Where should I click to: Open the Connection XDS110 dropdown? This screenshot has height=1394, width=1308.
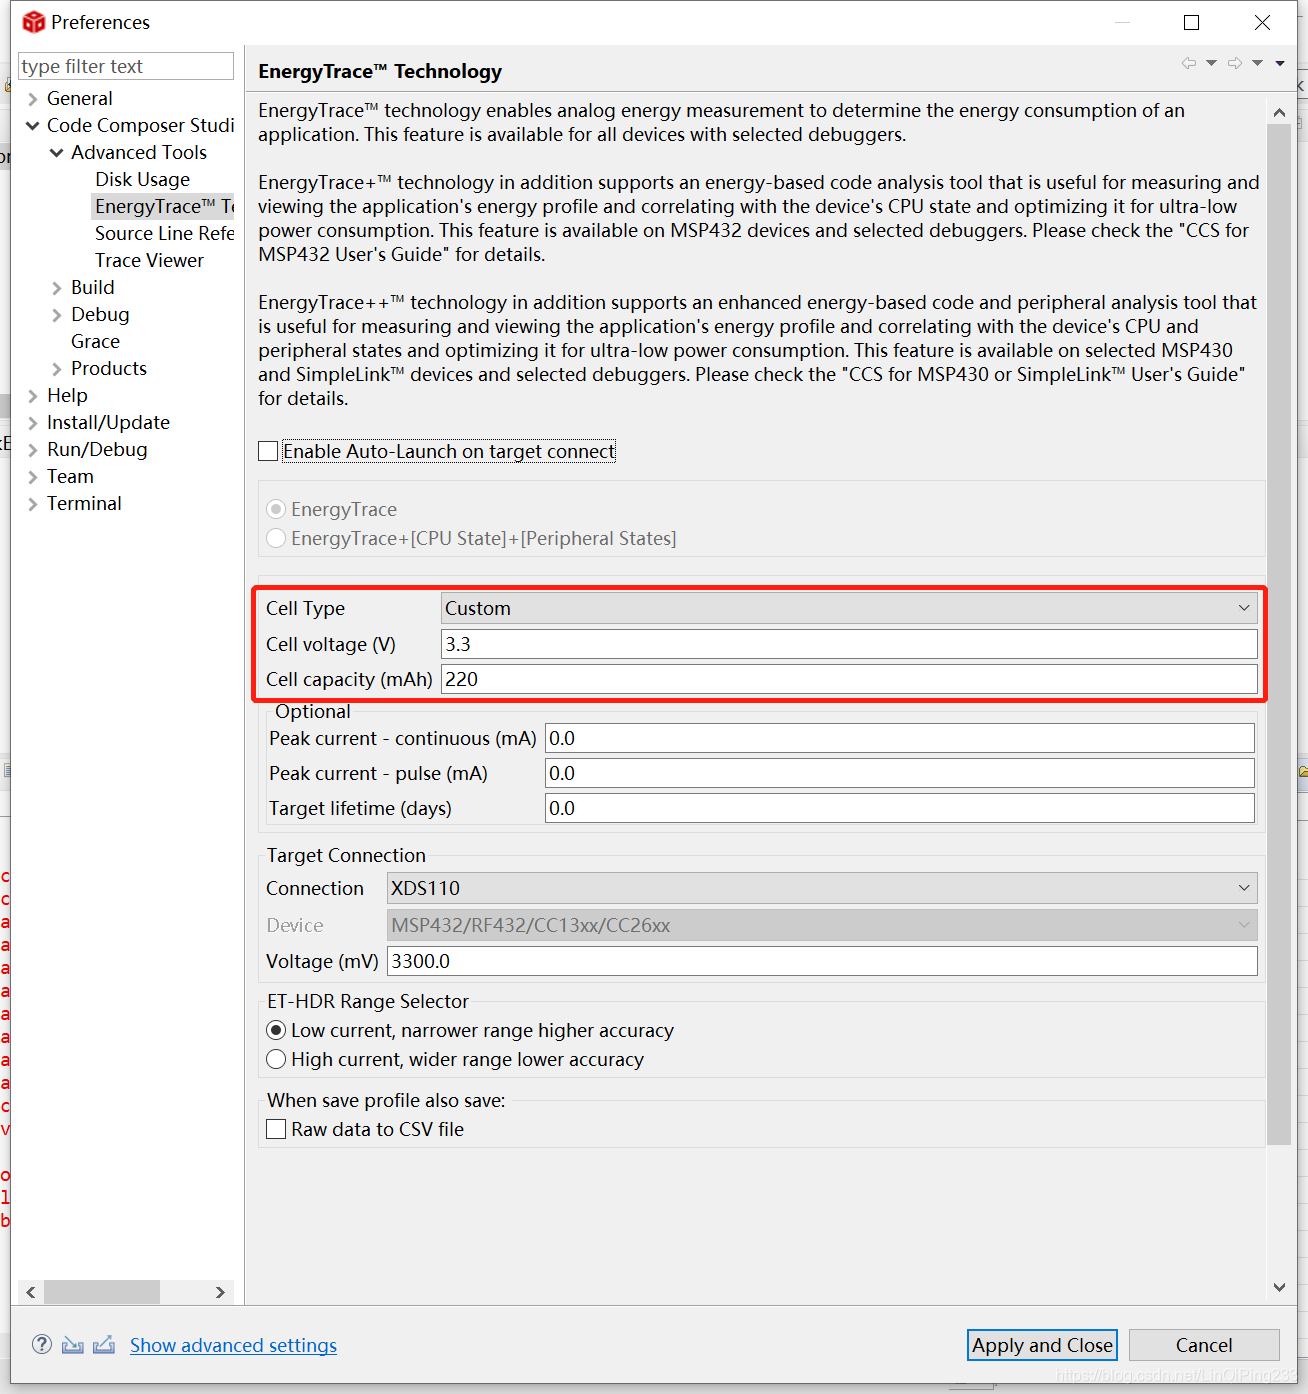[822, 888]
